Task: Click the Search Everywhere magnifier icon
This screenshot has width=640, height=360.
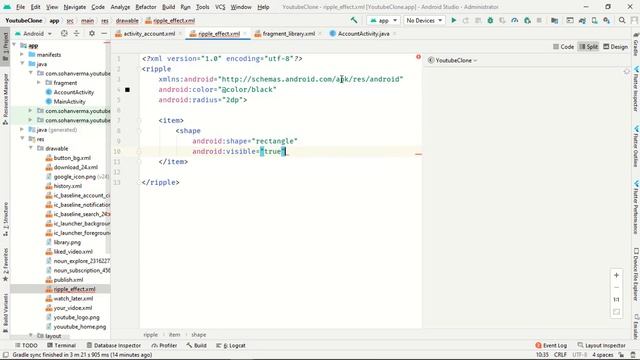Action: click(622, 20)
